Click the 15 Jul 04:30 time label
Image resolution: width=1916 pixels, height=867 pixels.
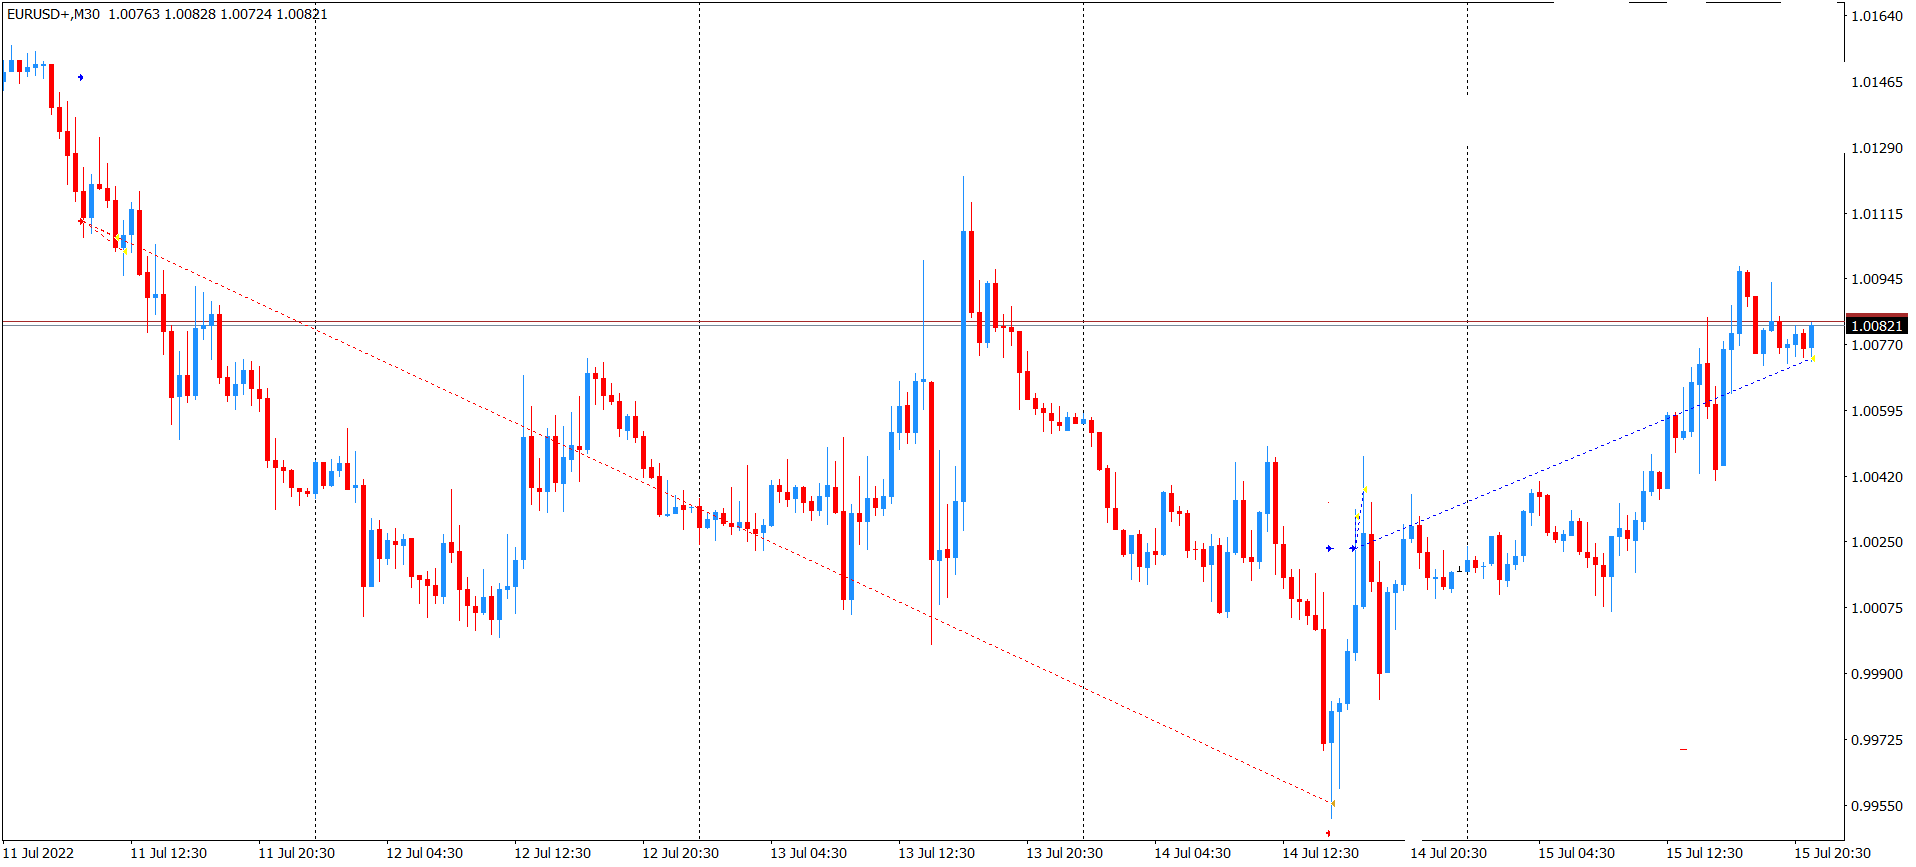click(1577, 853)
